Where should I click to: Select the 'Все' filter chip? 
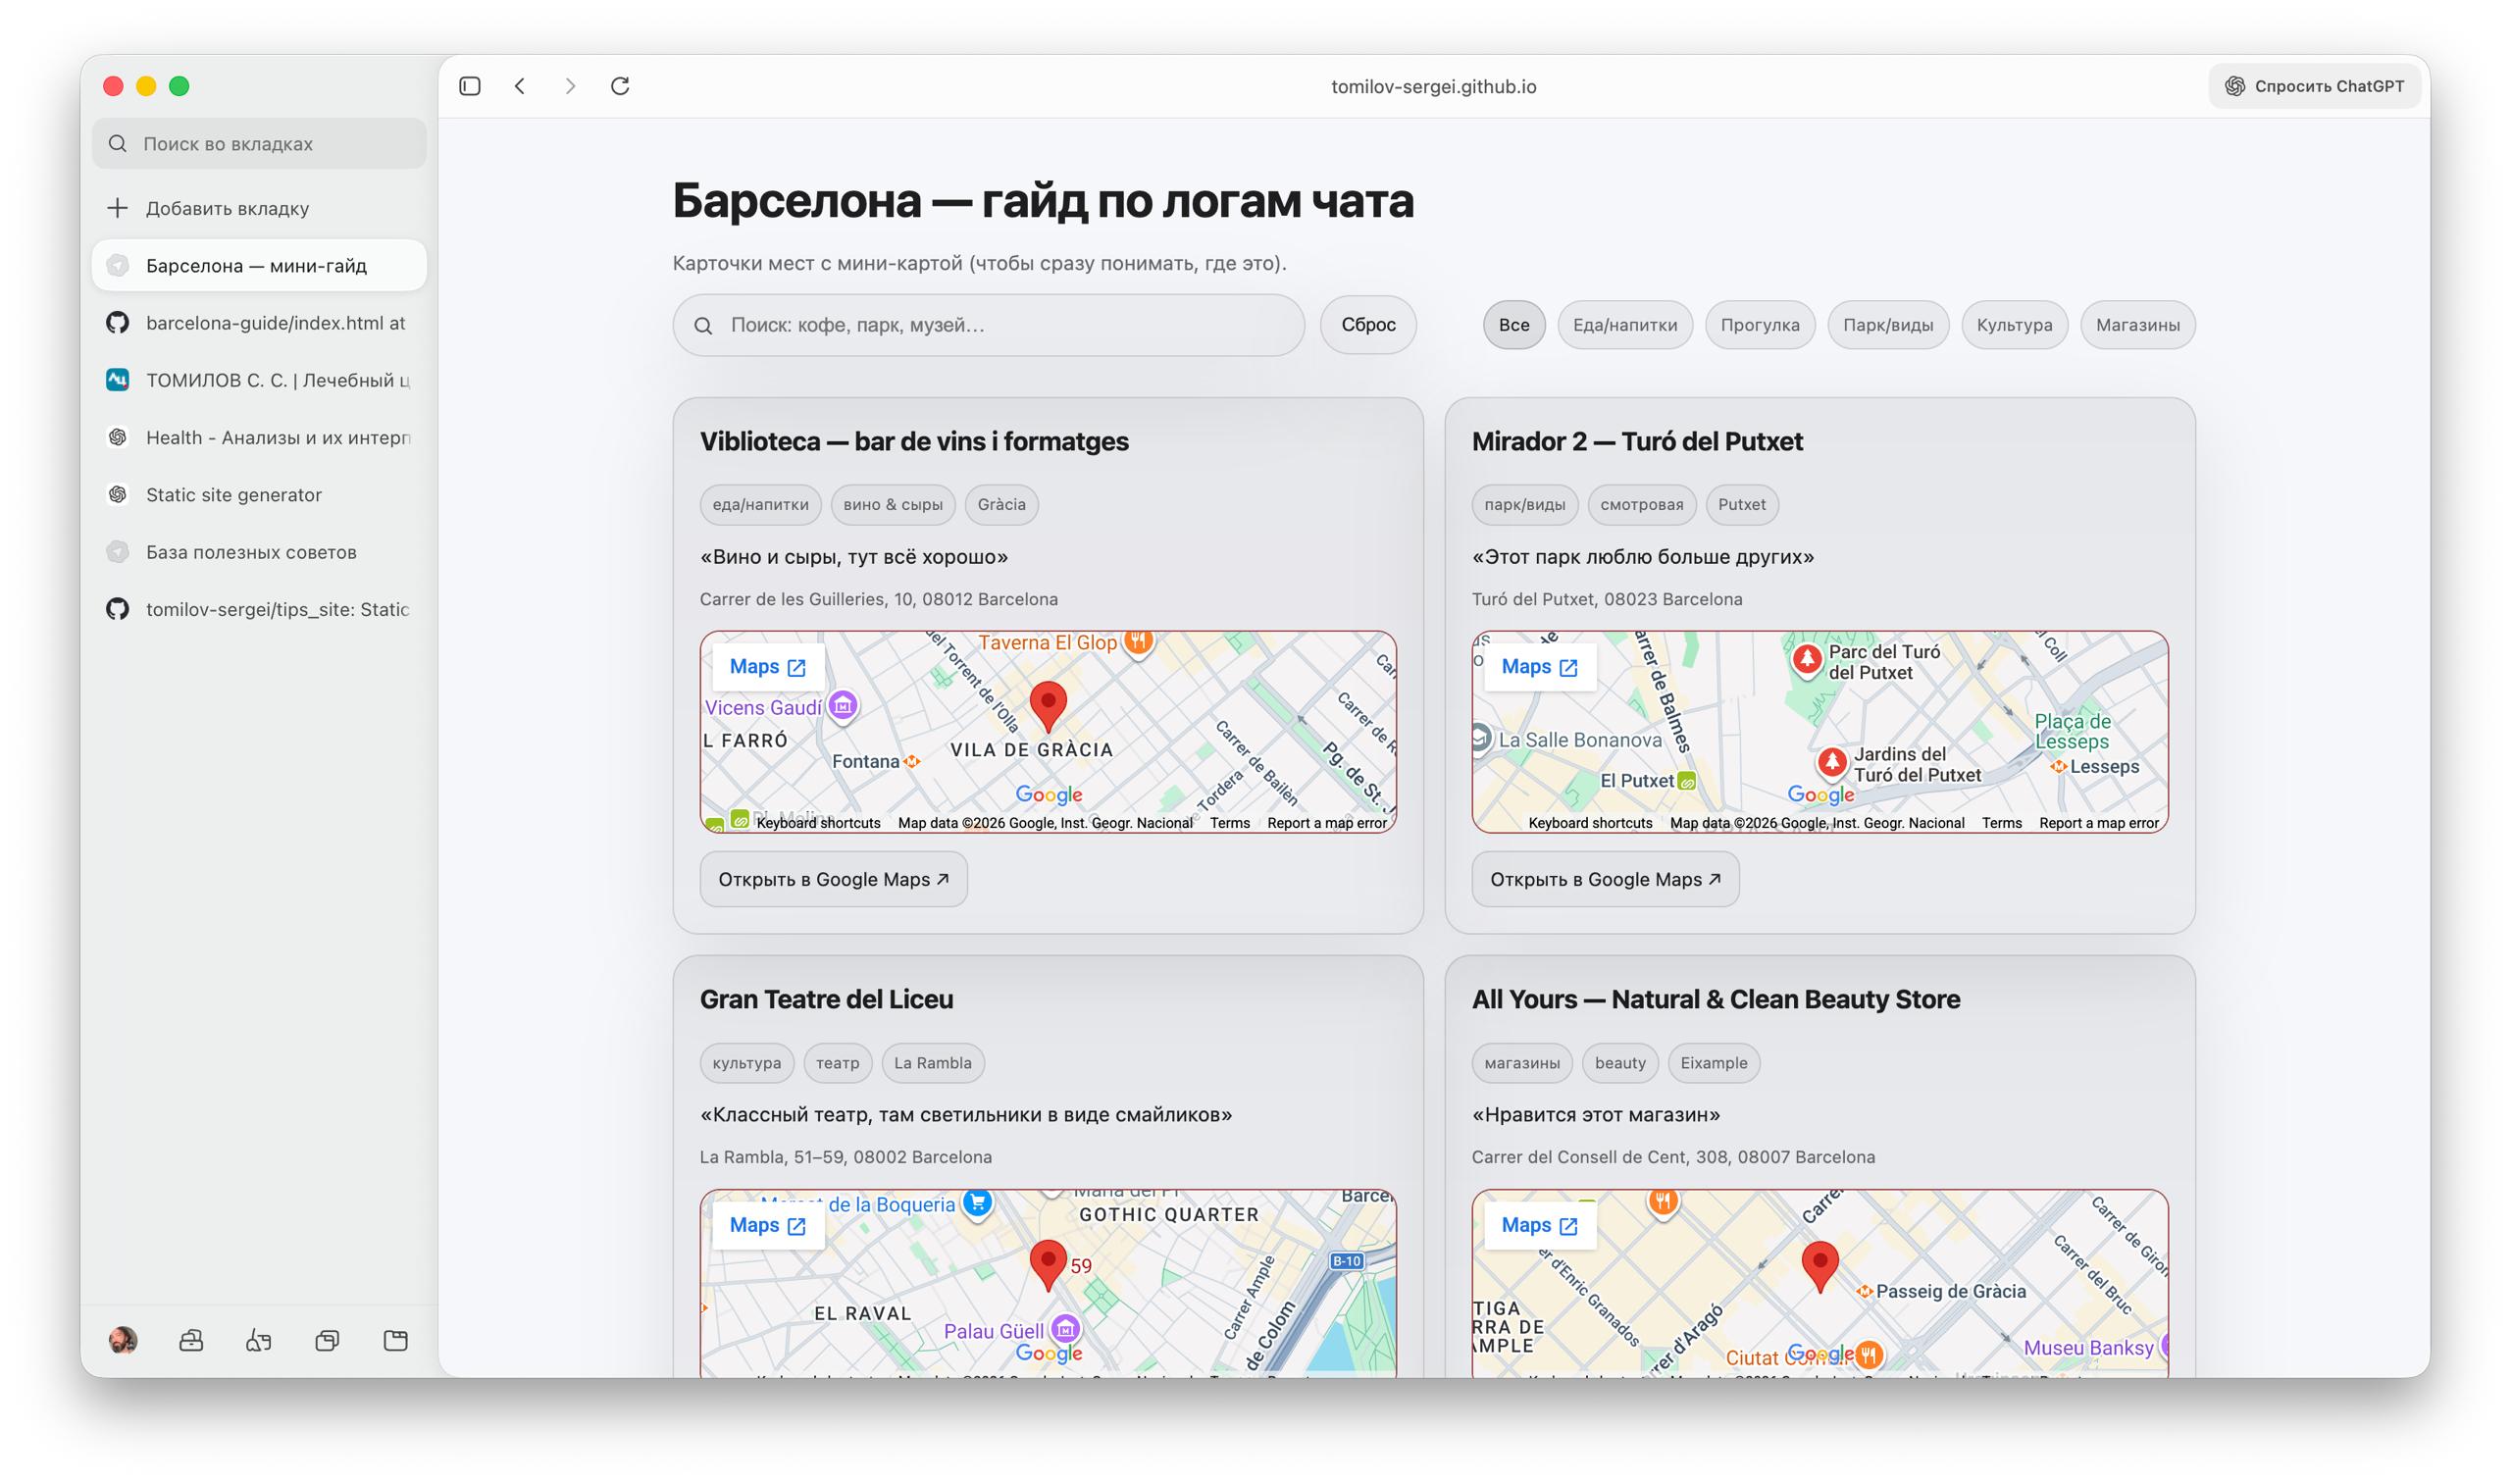[1514, 325]
